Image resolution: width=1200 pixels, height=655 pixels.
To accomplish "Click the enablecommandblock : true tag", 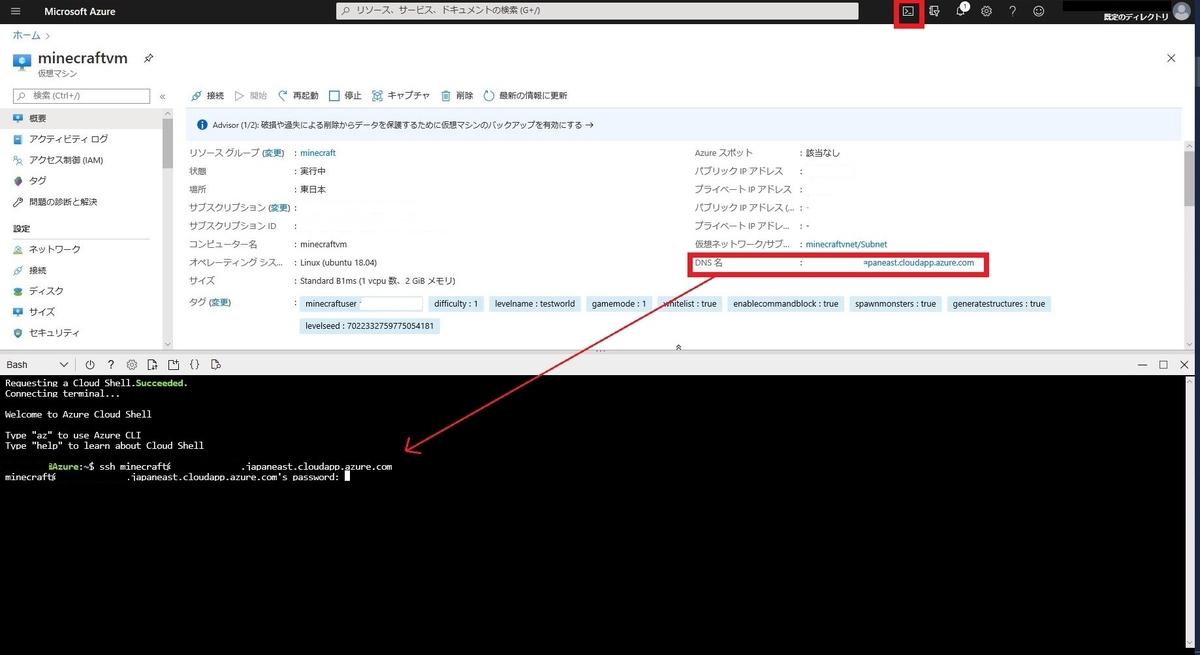I will tap(785, 304).
